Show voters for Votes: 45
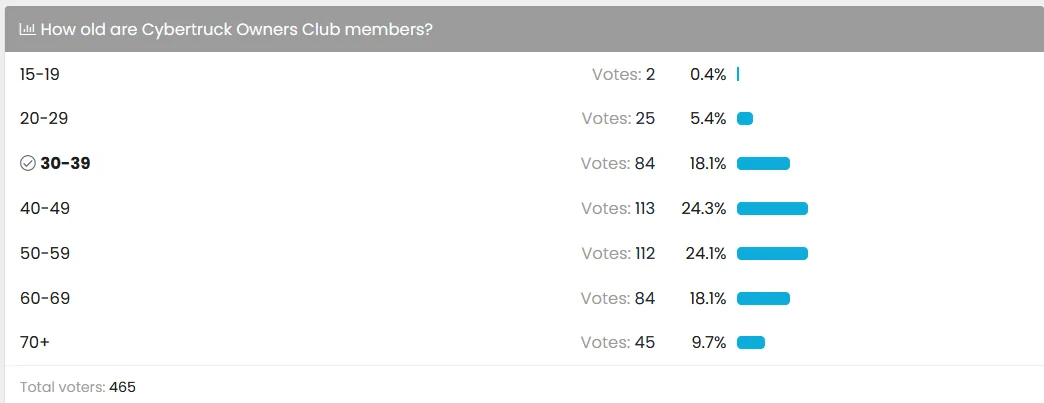The width and height of the screenshot is (1044, 403). (618, 342)
